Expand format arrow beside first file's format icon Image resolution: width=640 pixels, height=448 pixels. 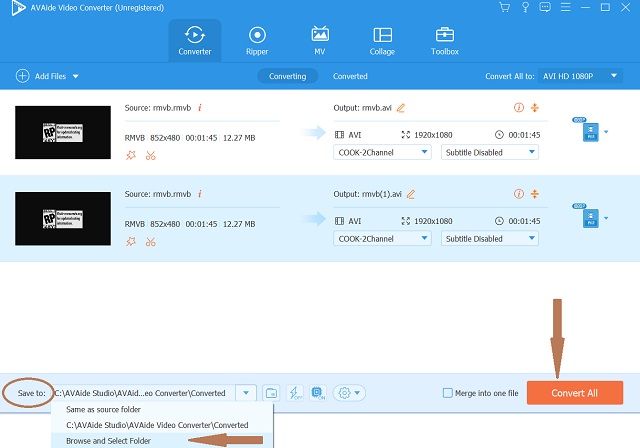coord(606,132)
